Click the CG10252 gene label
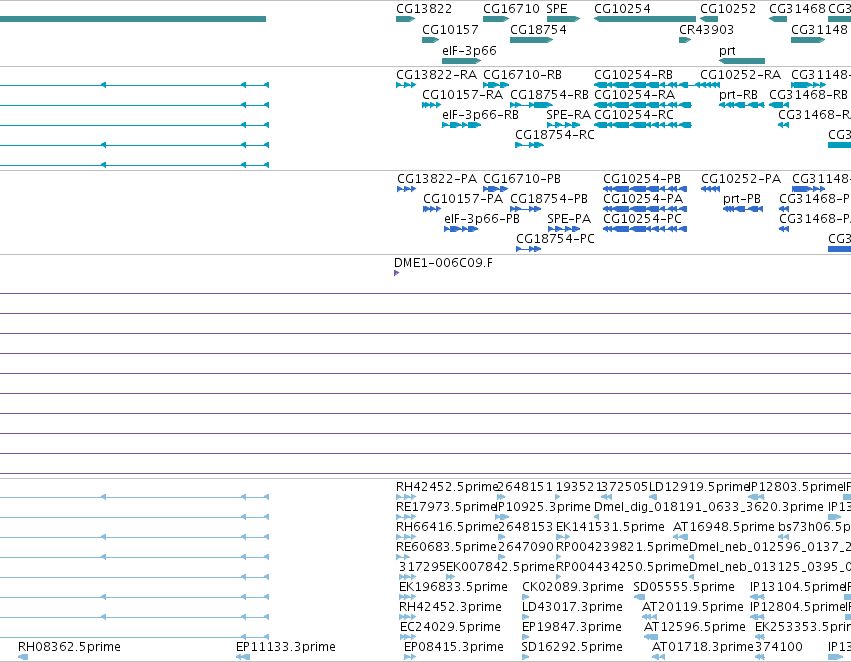851x662 pixels. (x=728, y=9)
